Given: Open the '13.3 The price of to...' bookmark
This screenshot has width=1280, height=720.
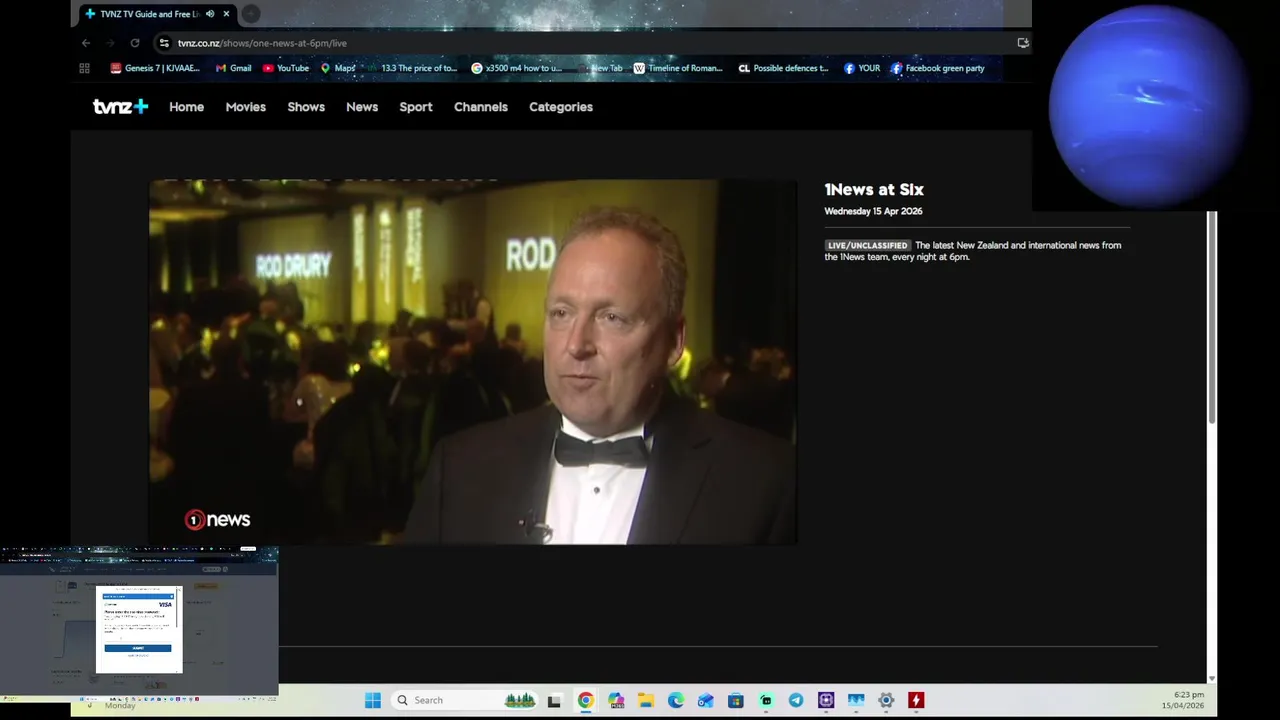Looking at the screenshot, I should click(x=412, y=68).
